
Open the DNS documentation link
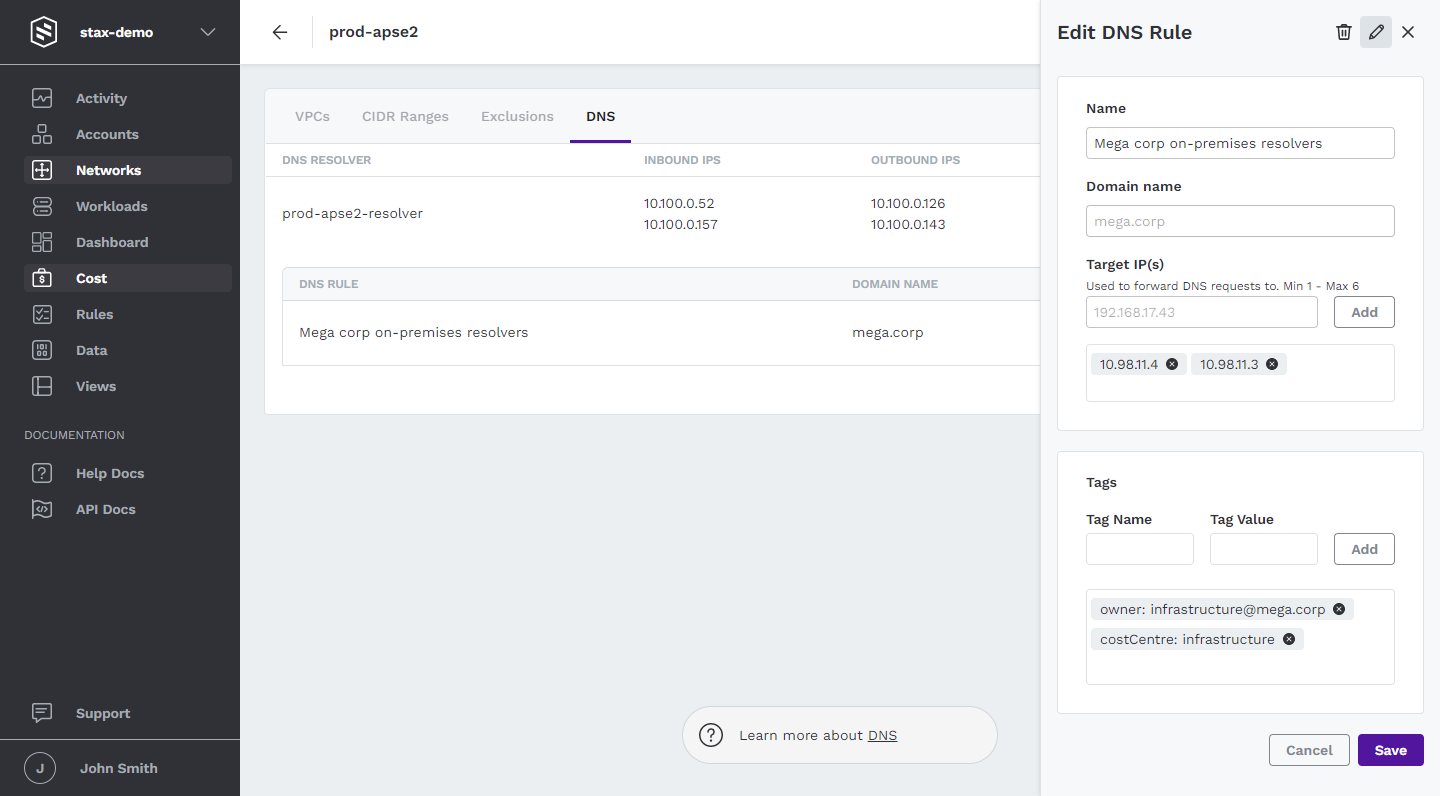click(882, 735)
